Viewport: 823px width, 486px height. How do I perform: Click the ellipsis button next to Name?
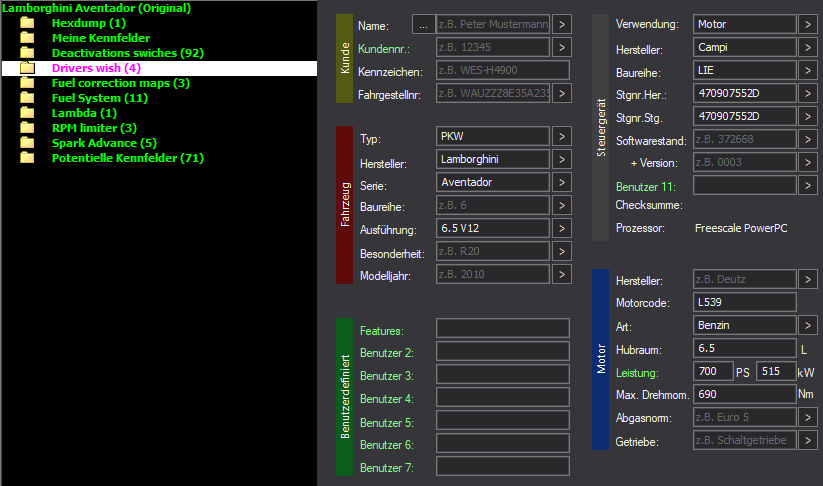(424, 24)
